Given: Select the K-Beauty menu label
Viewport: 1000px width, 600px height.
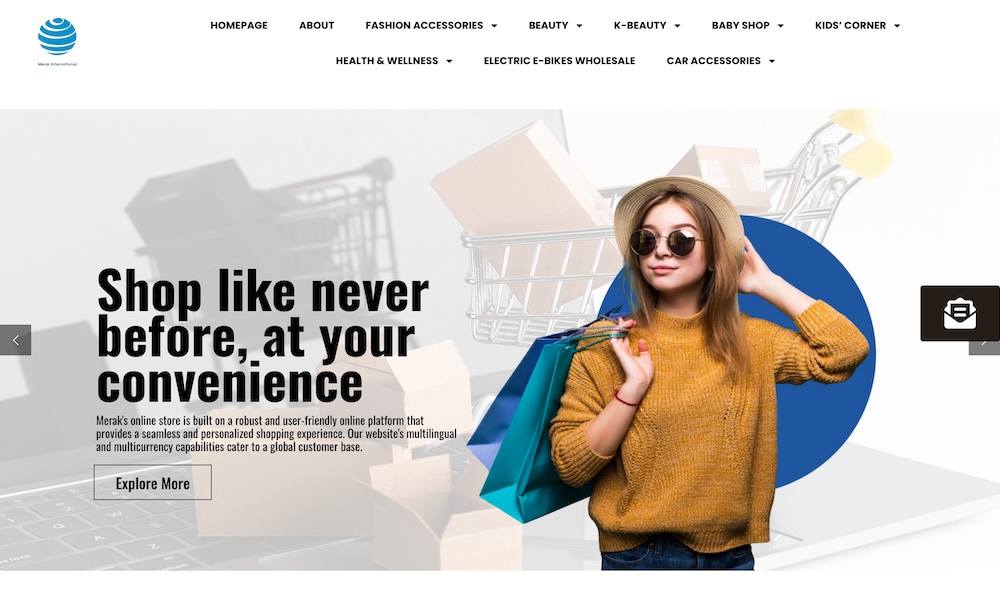Looking at the screenshot, I should (x=640, y=26).
